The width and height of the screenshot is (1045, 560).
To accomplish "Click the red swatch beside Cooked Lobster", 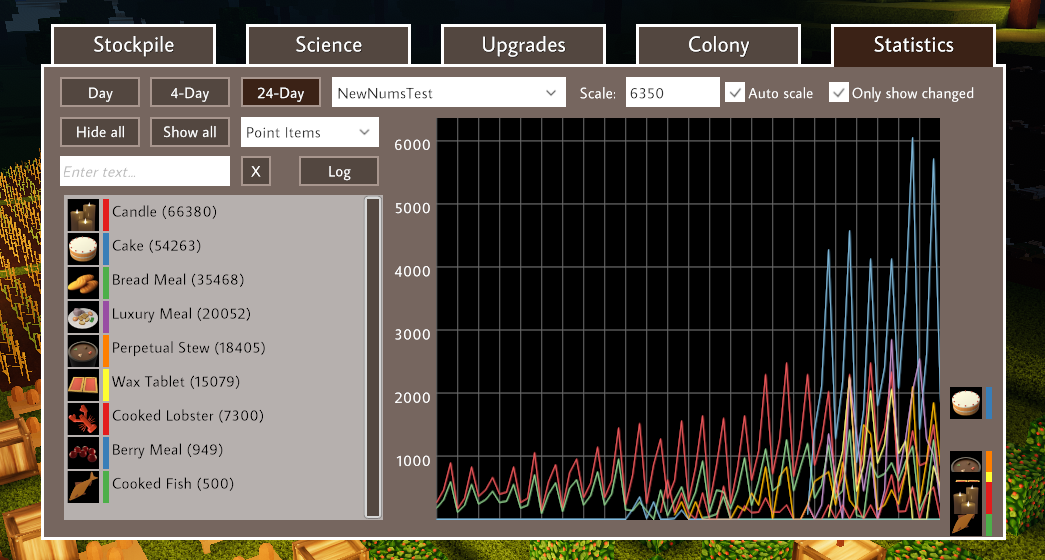I will (x=105, y=419).
